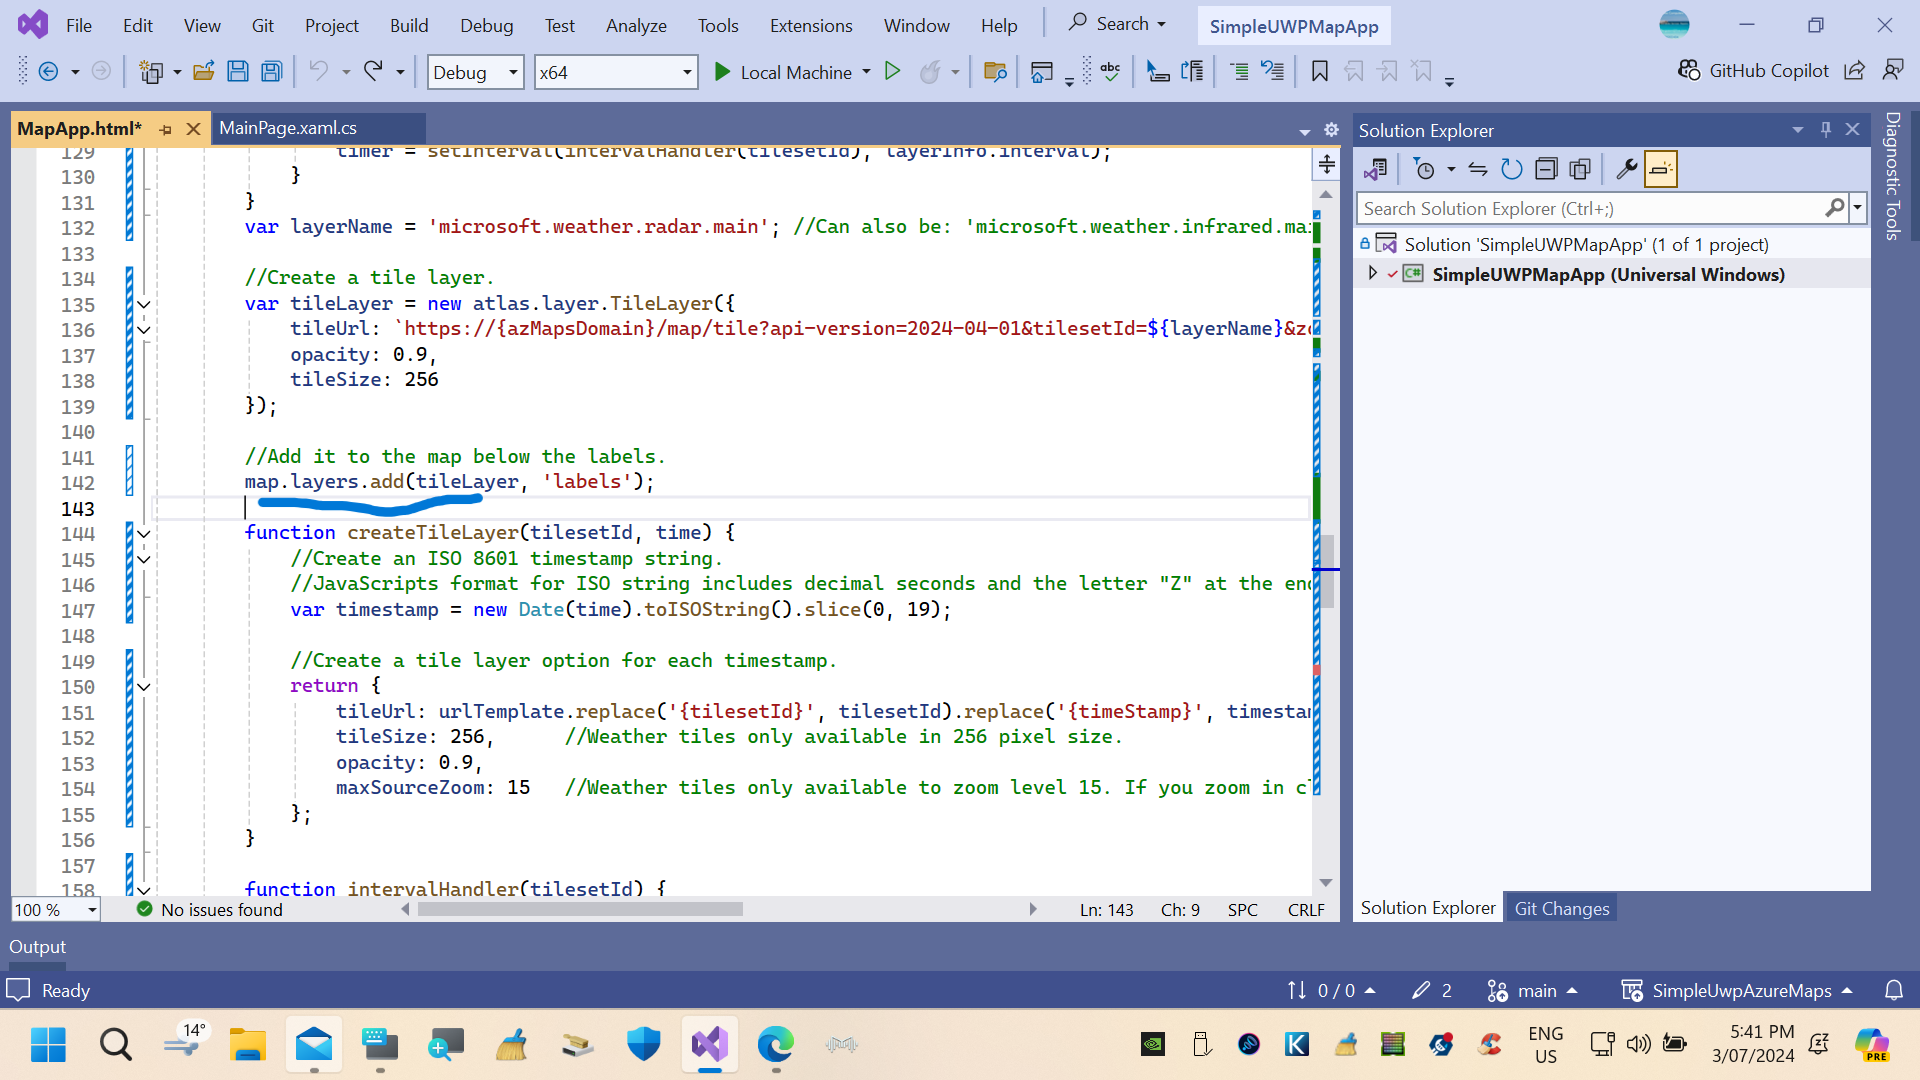The height and width of the screenshot is (1080, 1920).
Task: Collapse the tileLayer variable block on line 135
Action: point(144,303)
